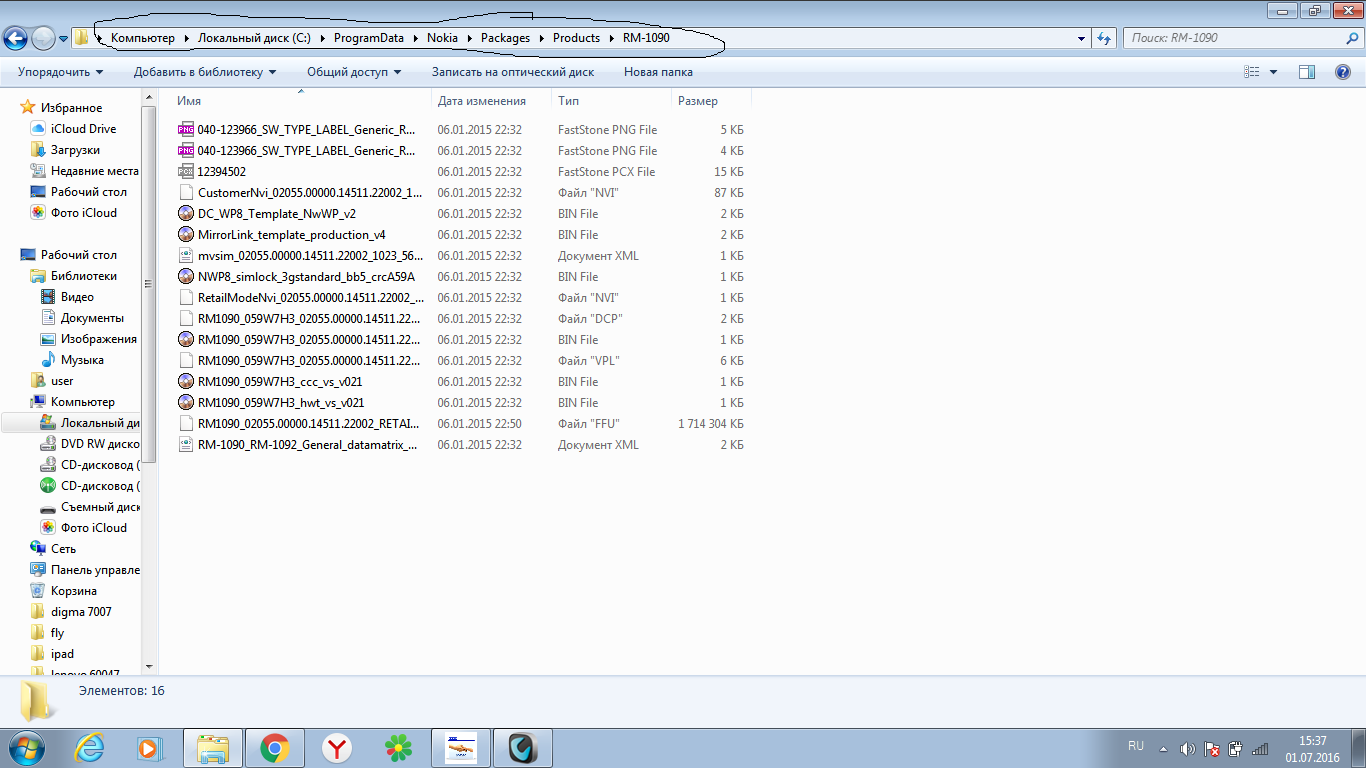Click the Nokia breadcrumb in address bar
Viewport: 1366px width, 768px height.
(442, 38)
